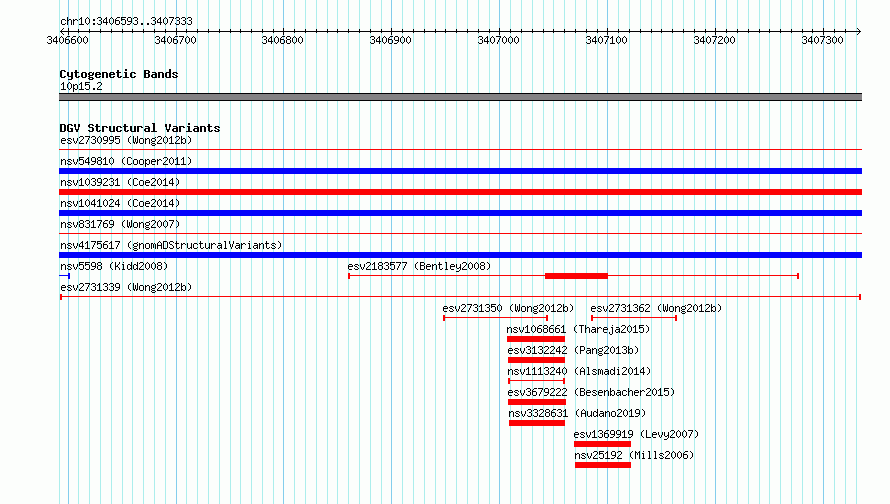Click the 3406900 ruler position label
Viewport: 890px width, 504px height.
391,40
